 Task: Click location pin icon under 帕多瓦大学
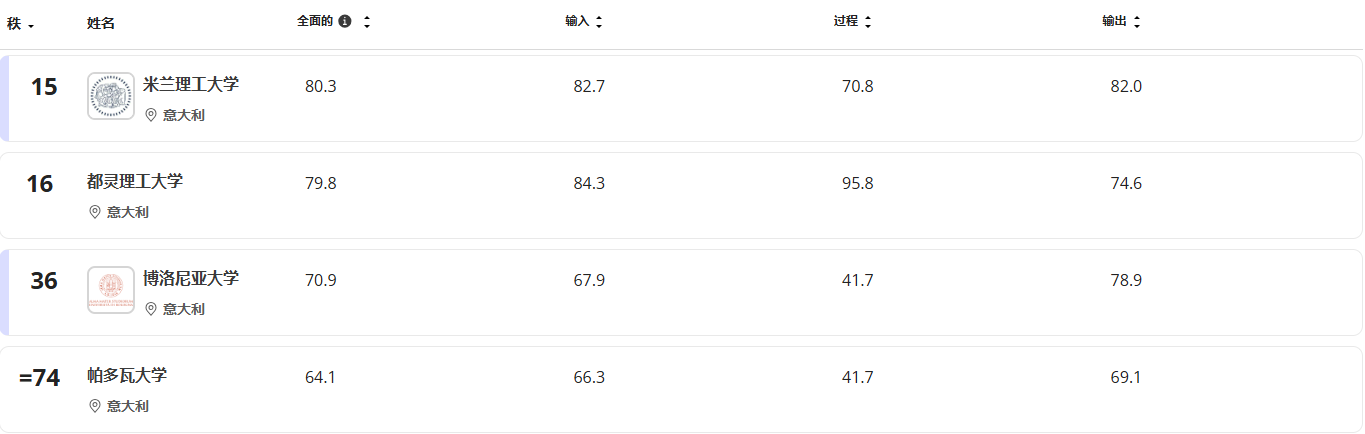click(96, 406)
